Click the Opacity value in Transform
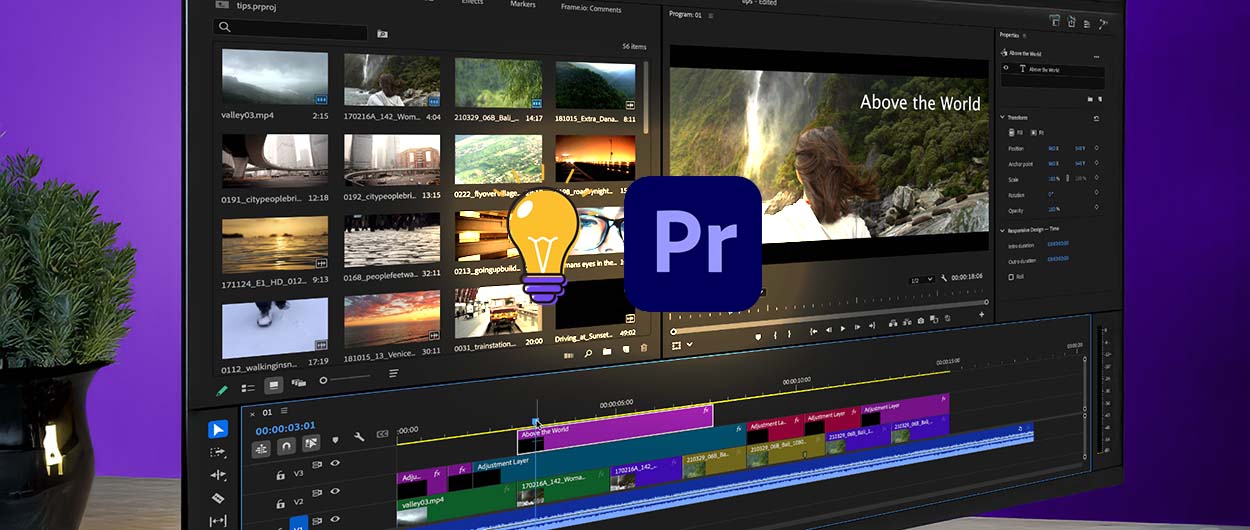This screenshot has width=1250, height=530. click(1054, 209)
